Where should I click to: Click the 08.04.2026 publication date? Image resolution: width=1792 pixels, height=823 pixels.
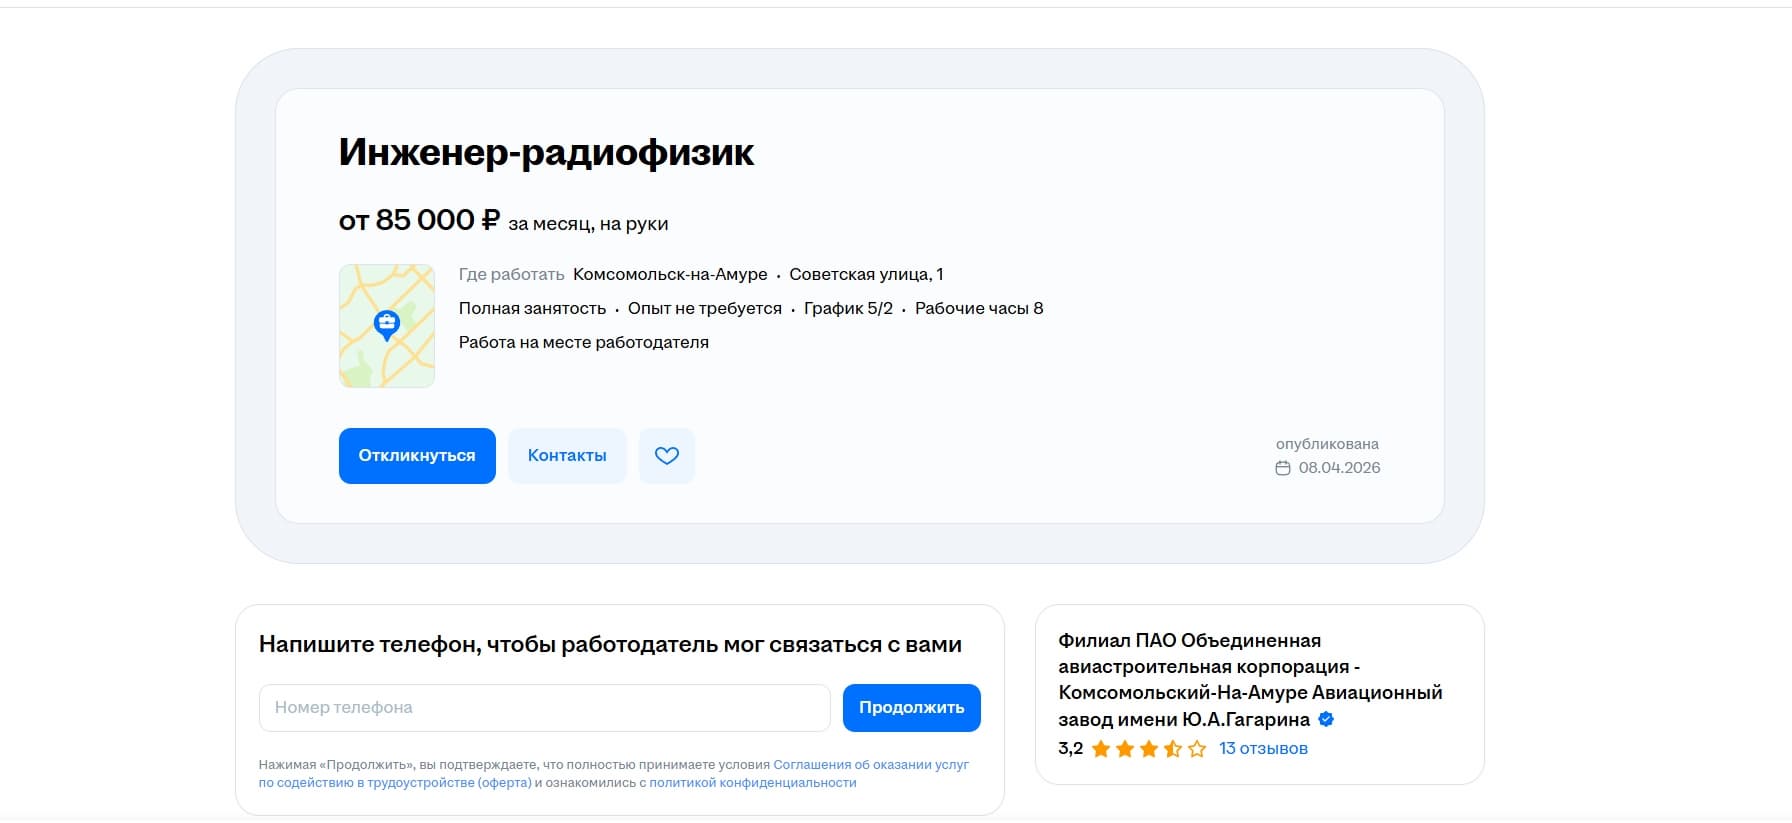1339,468
